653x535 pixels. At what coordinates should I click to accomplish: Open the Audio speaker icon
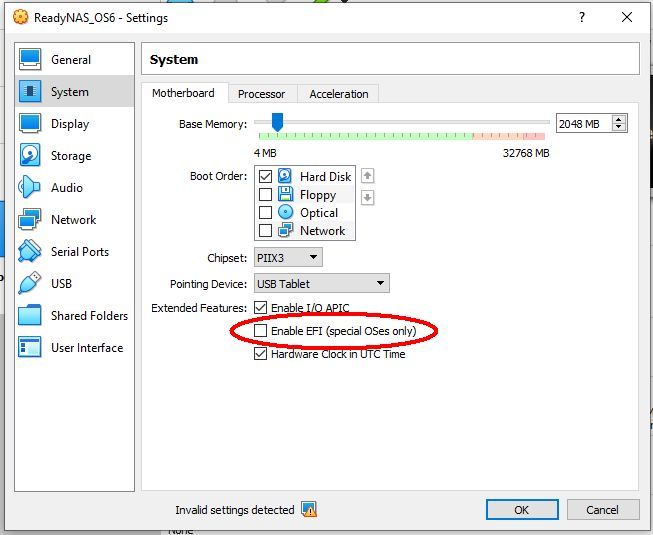[30, 187]
